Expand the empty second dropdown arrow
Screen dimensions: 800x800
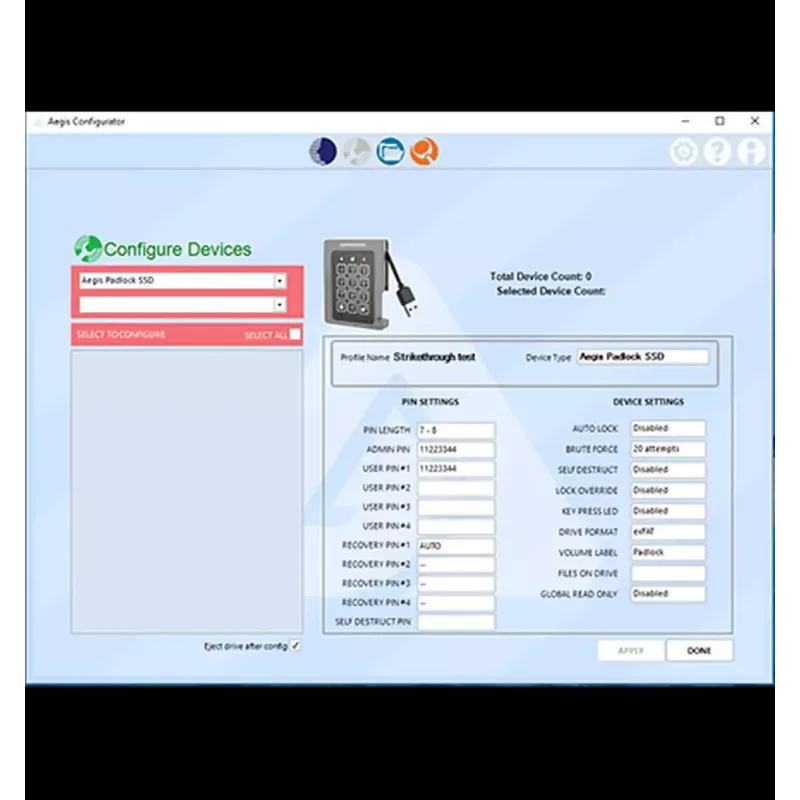click(280, 305)
